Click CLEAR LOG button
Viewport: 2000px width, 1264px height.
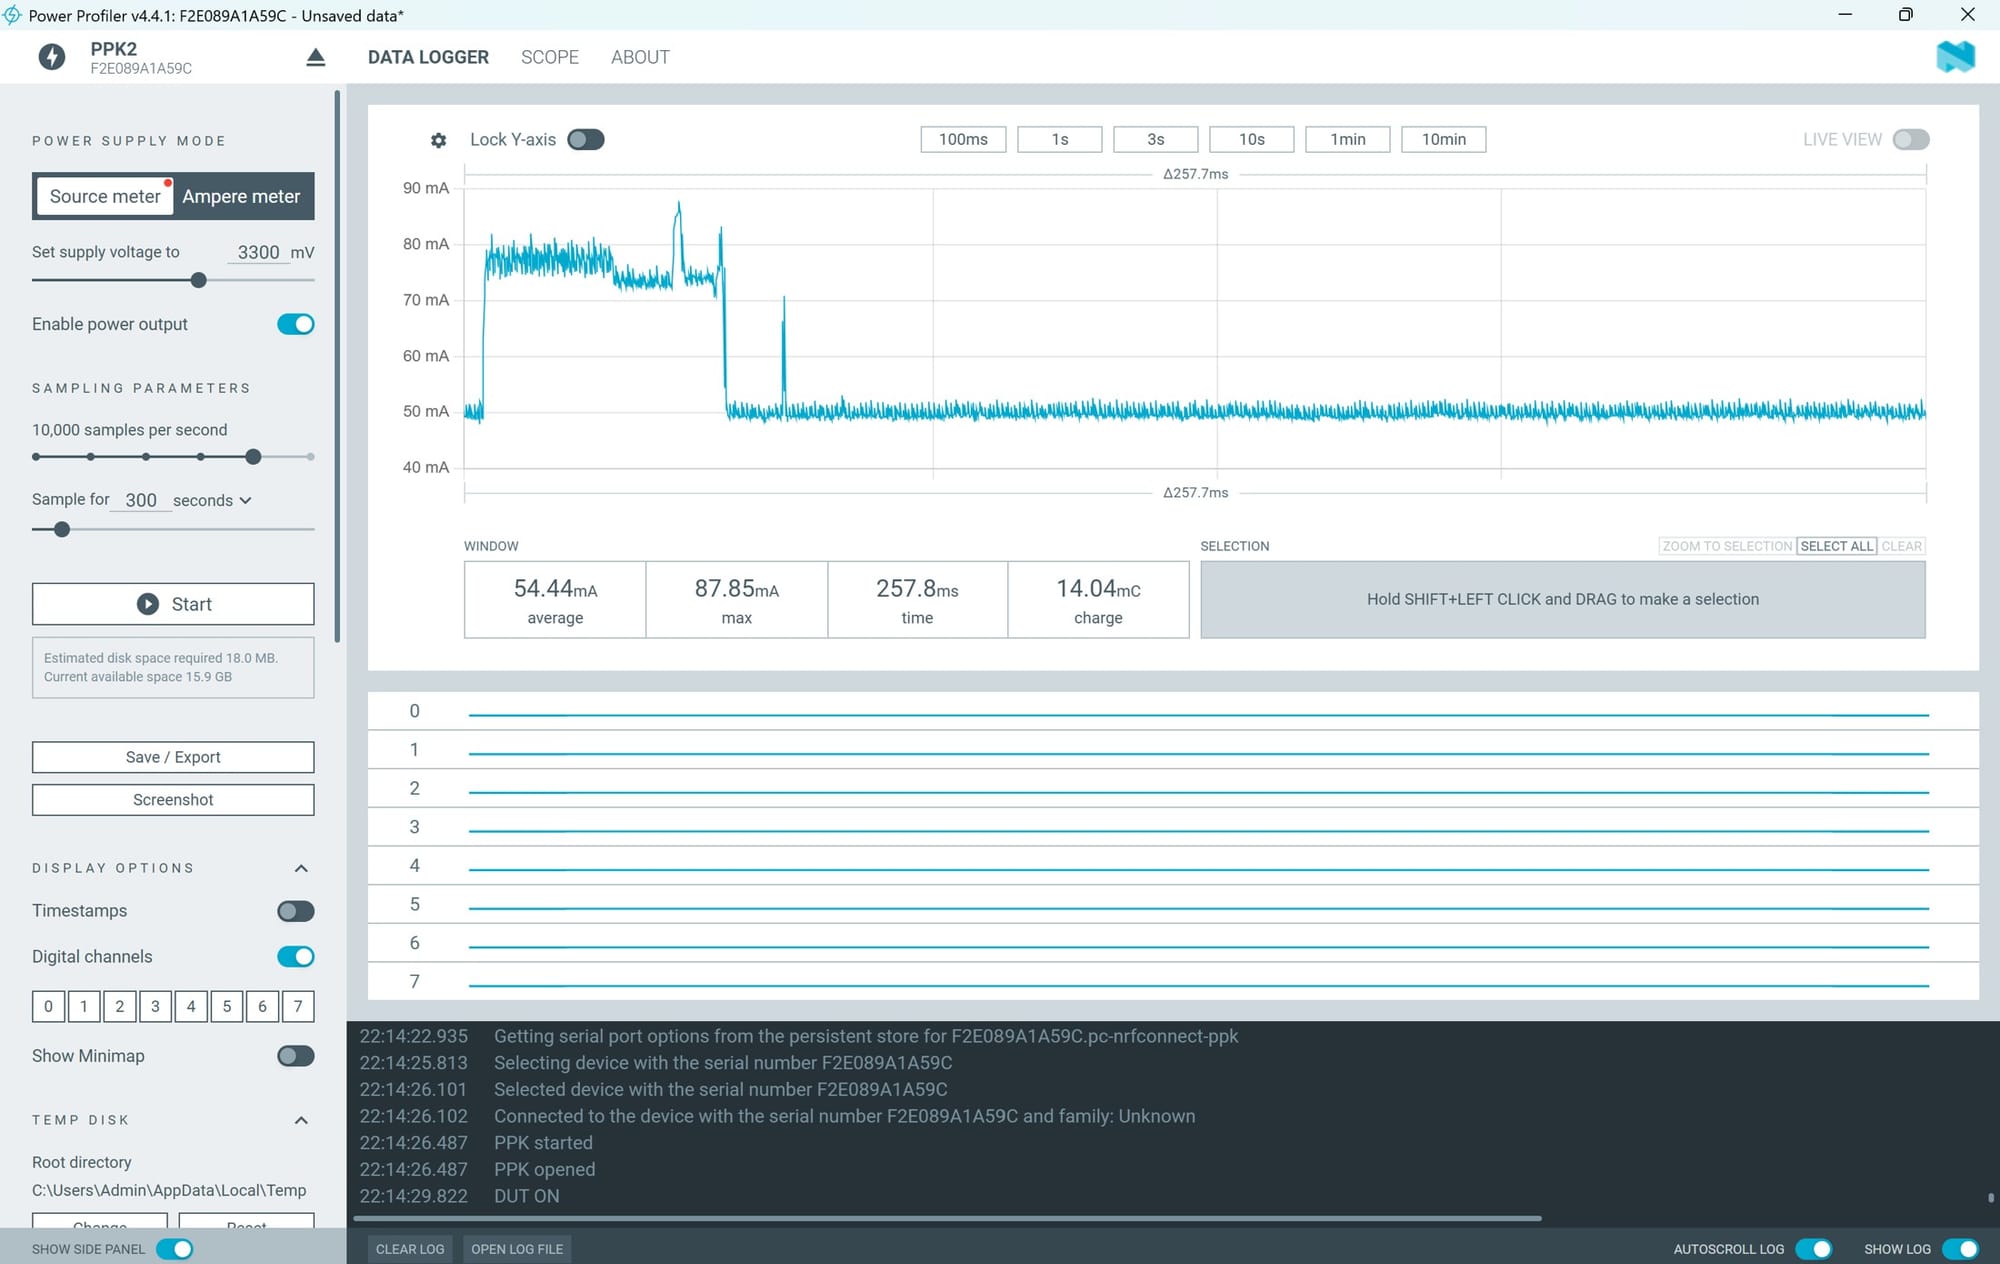pos(410,1249)
